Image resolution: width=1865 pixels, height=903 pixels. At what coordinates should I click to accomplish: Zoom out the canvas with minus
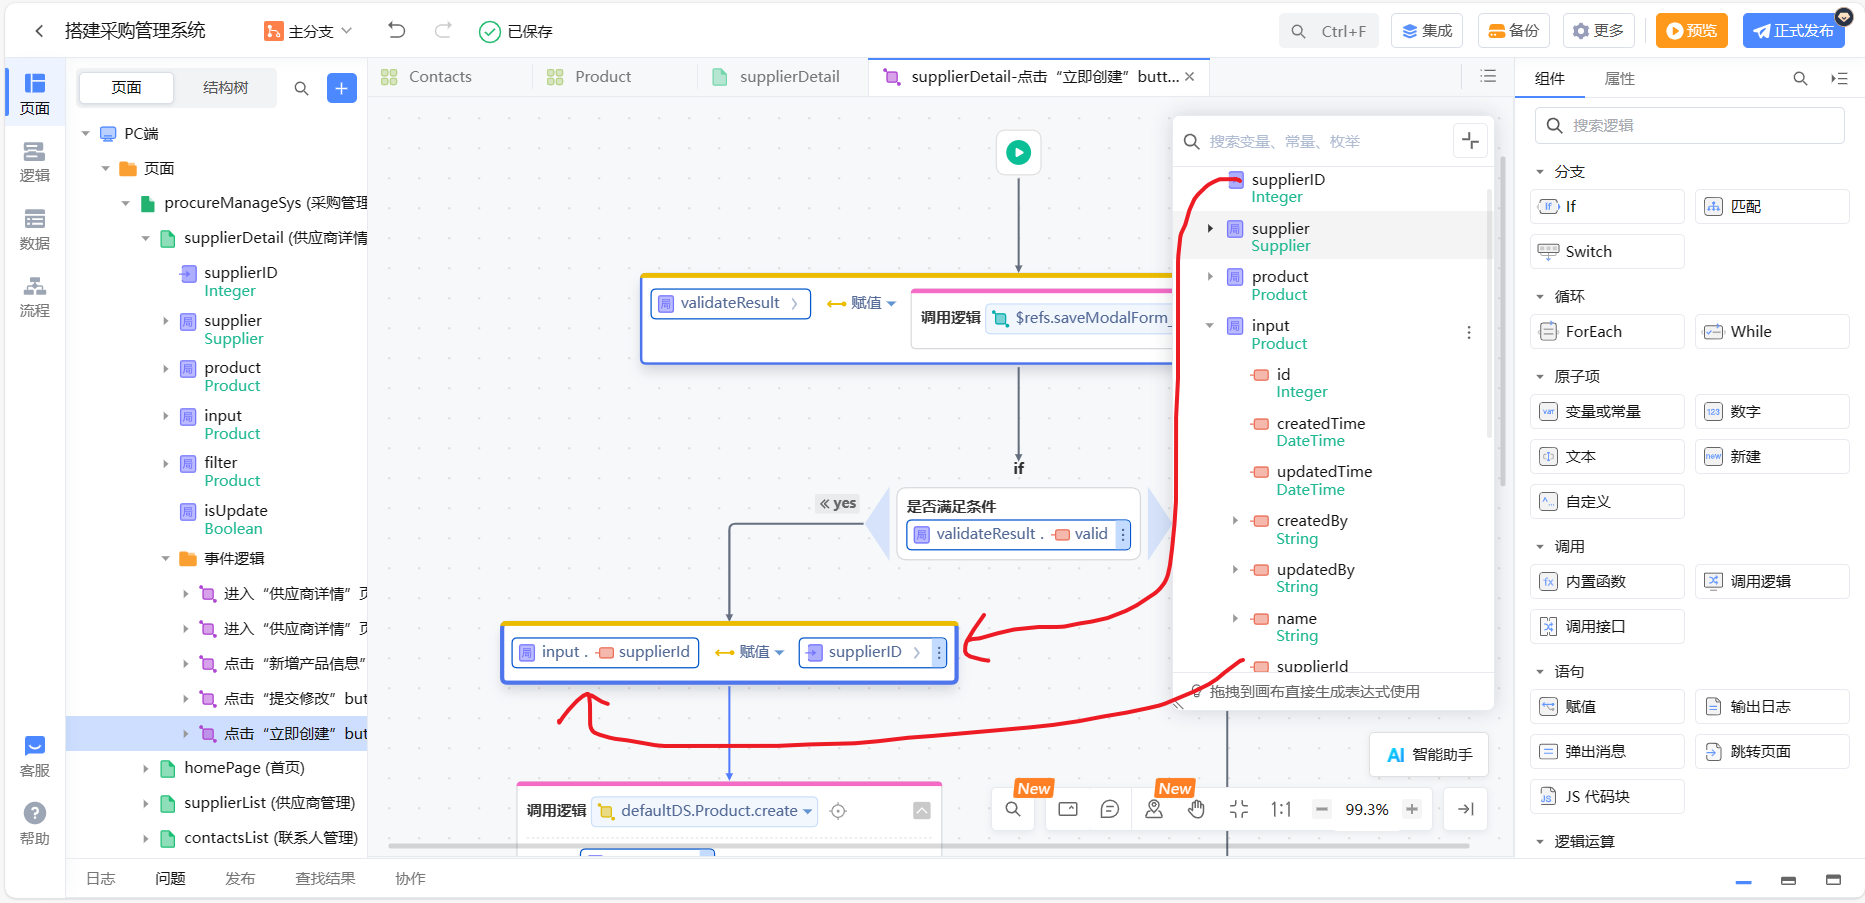pyautogui.click(x=1322, y=809)
